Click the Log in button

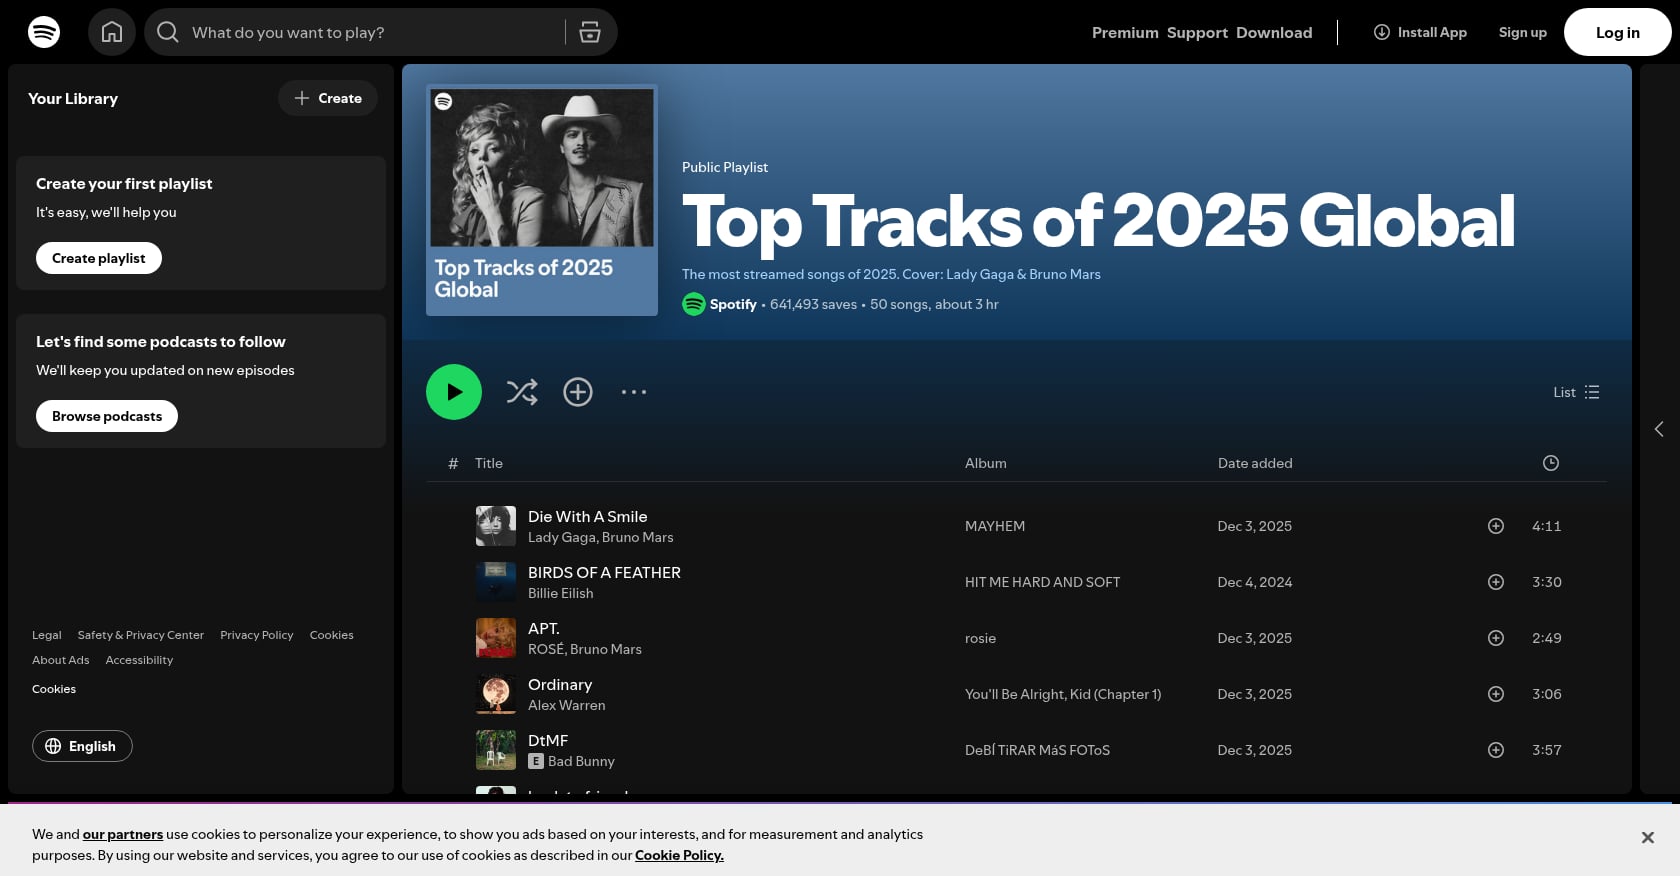coord(1618,32)
